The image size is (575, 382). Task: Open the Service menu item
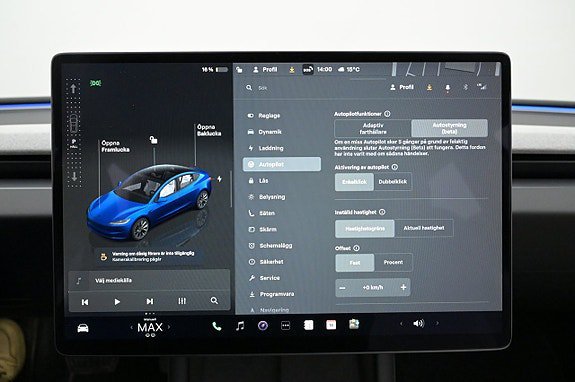[264, 278]
